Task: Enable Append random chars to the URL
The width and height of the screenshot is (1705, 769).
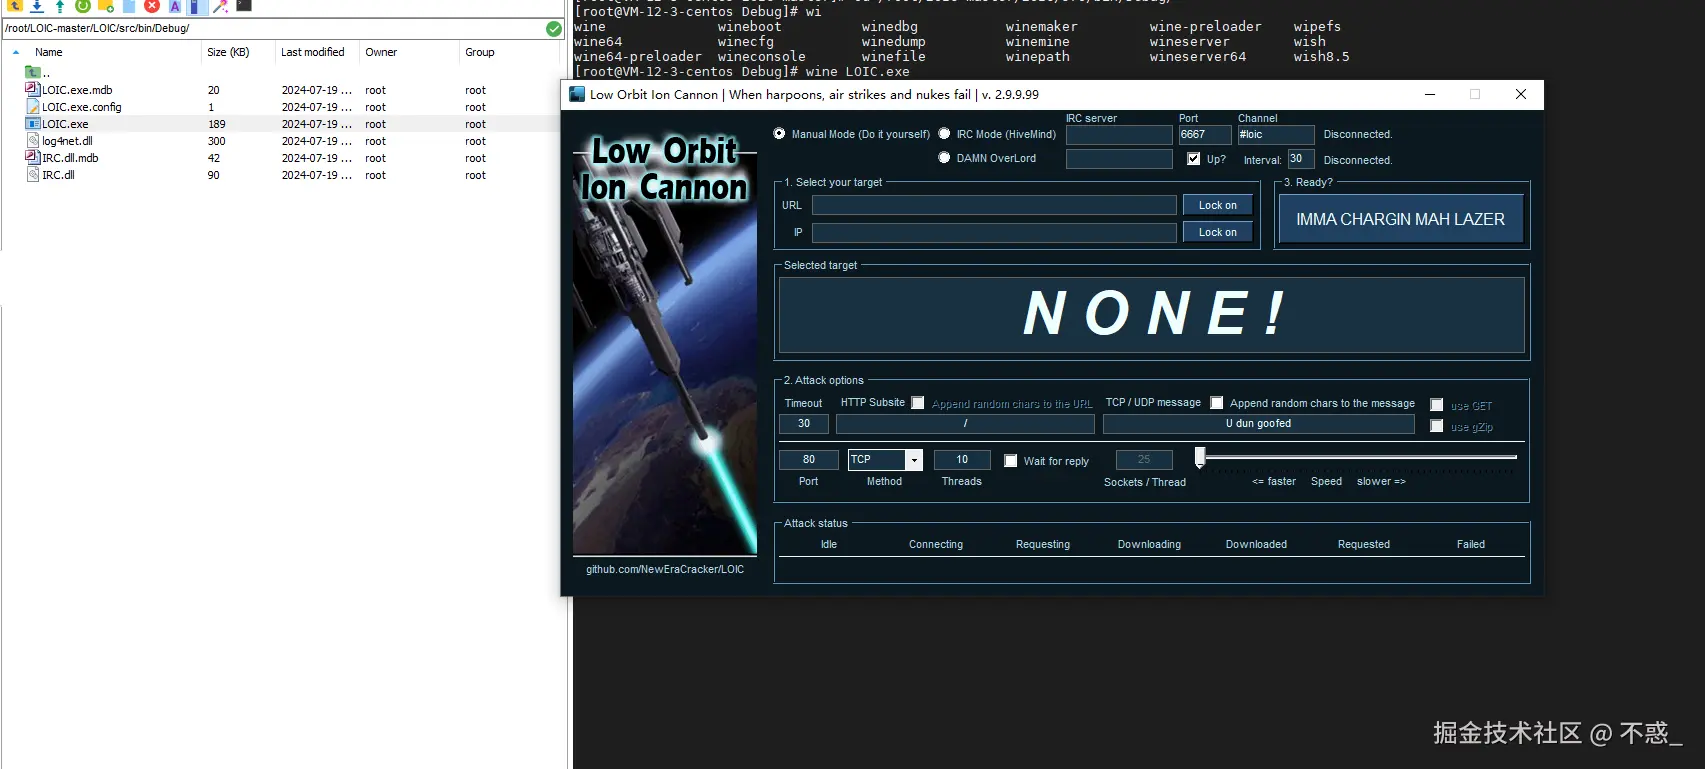Action: tap(918, 403)
